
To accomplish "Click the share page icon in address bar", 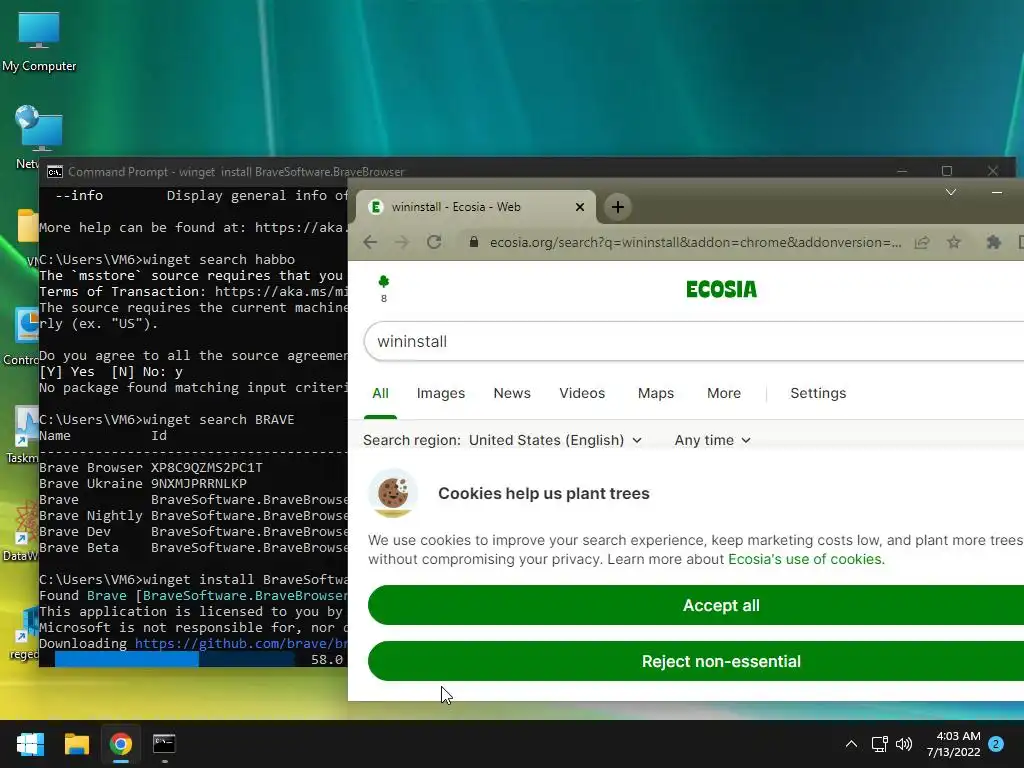I will click(921, 242).
